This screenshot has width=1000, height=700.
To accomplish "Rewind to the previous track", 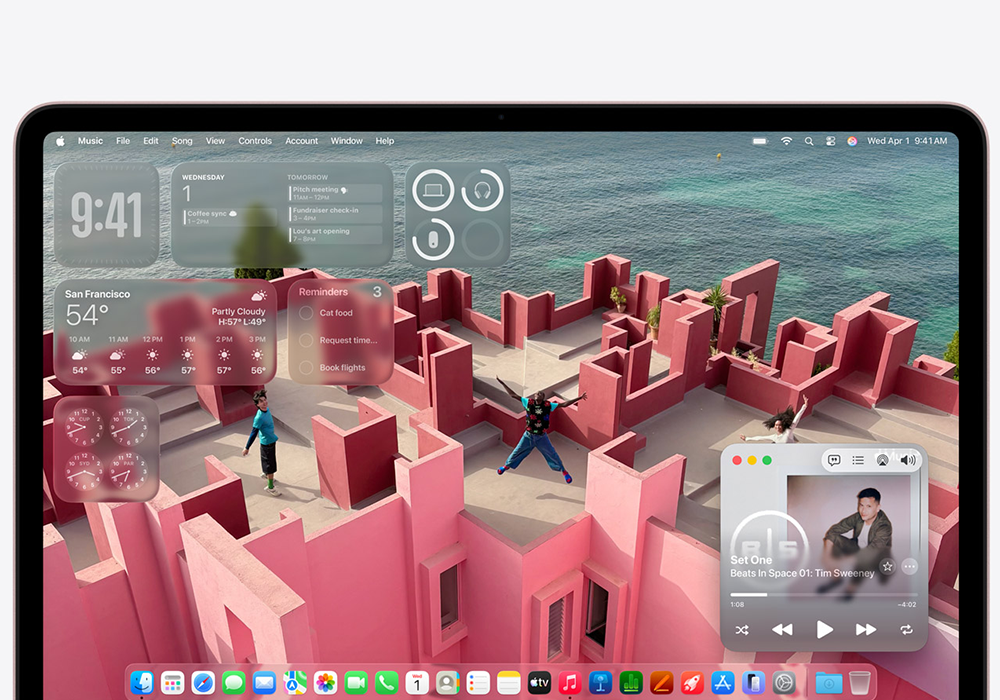I will (x=782, y=630).
